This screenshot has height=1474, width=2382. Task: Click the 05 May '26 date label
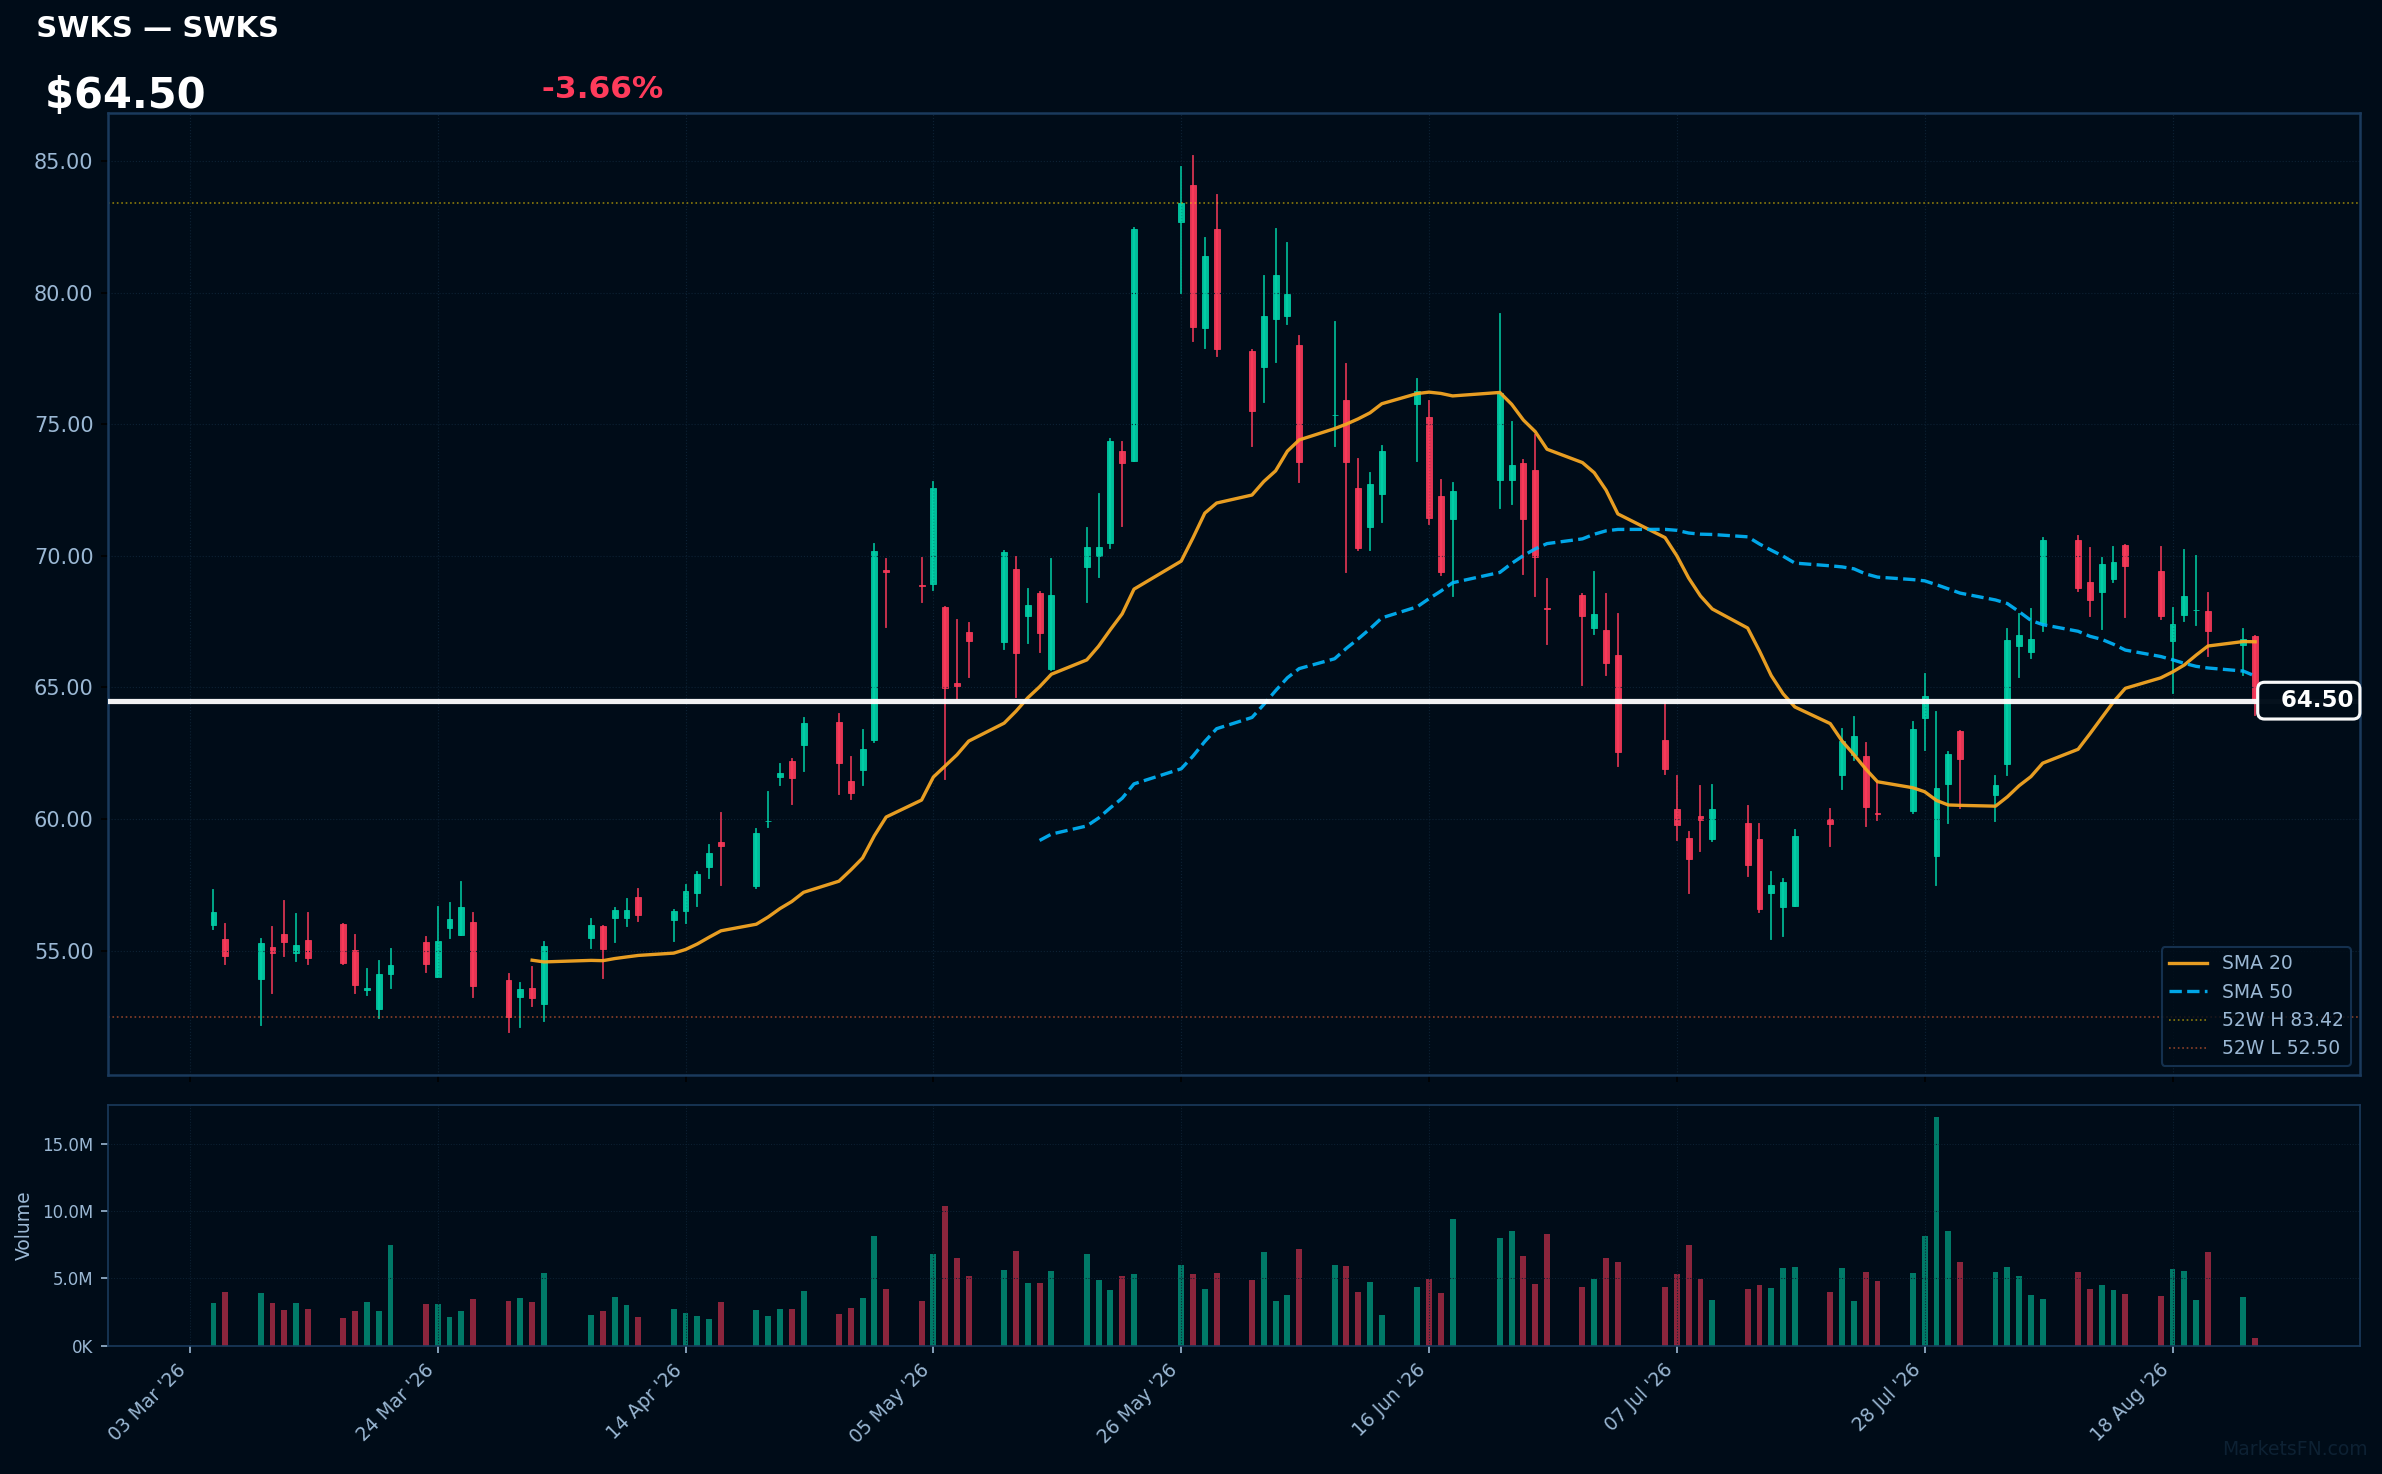coord(890,1402)
